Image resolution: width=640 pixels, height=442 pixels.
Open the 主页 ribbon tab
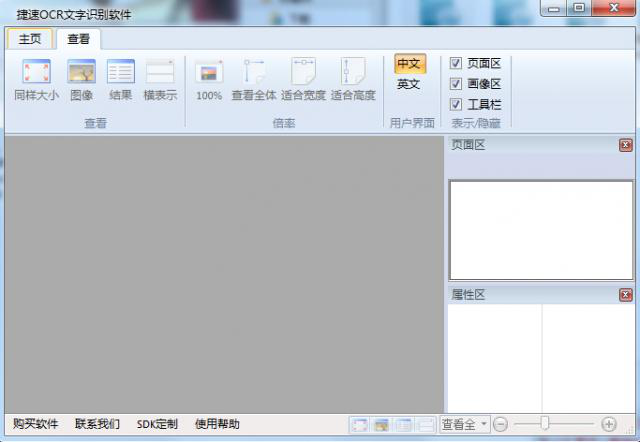30,39
